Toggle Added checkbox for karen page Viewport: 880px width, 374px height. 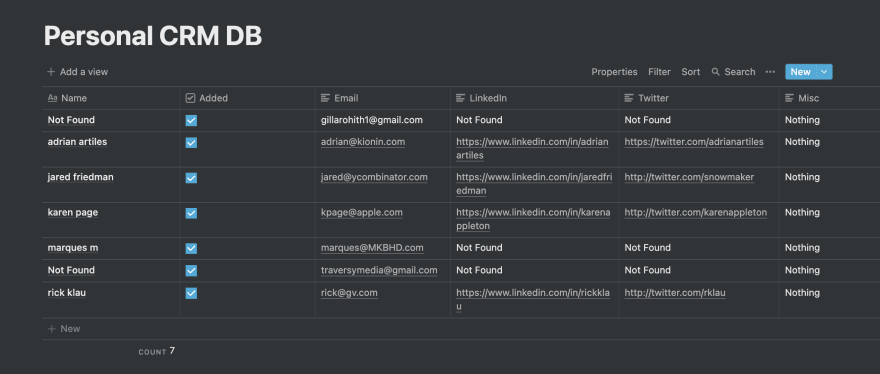(191, 213)
